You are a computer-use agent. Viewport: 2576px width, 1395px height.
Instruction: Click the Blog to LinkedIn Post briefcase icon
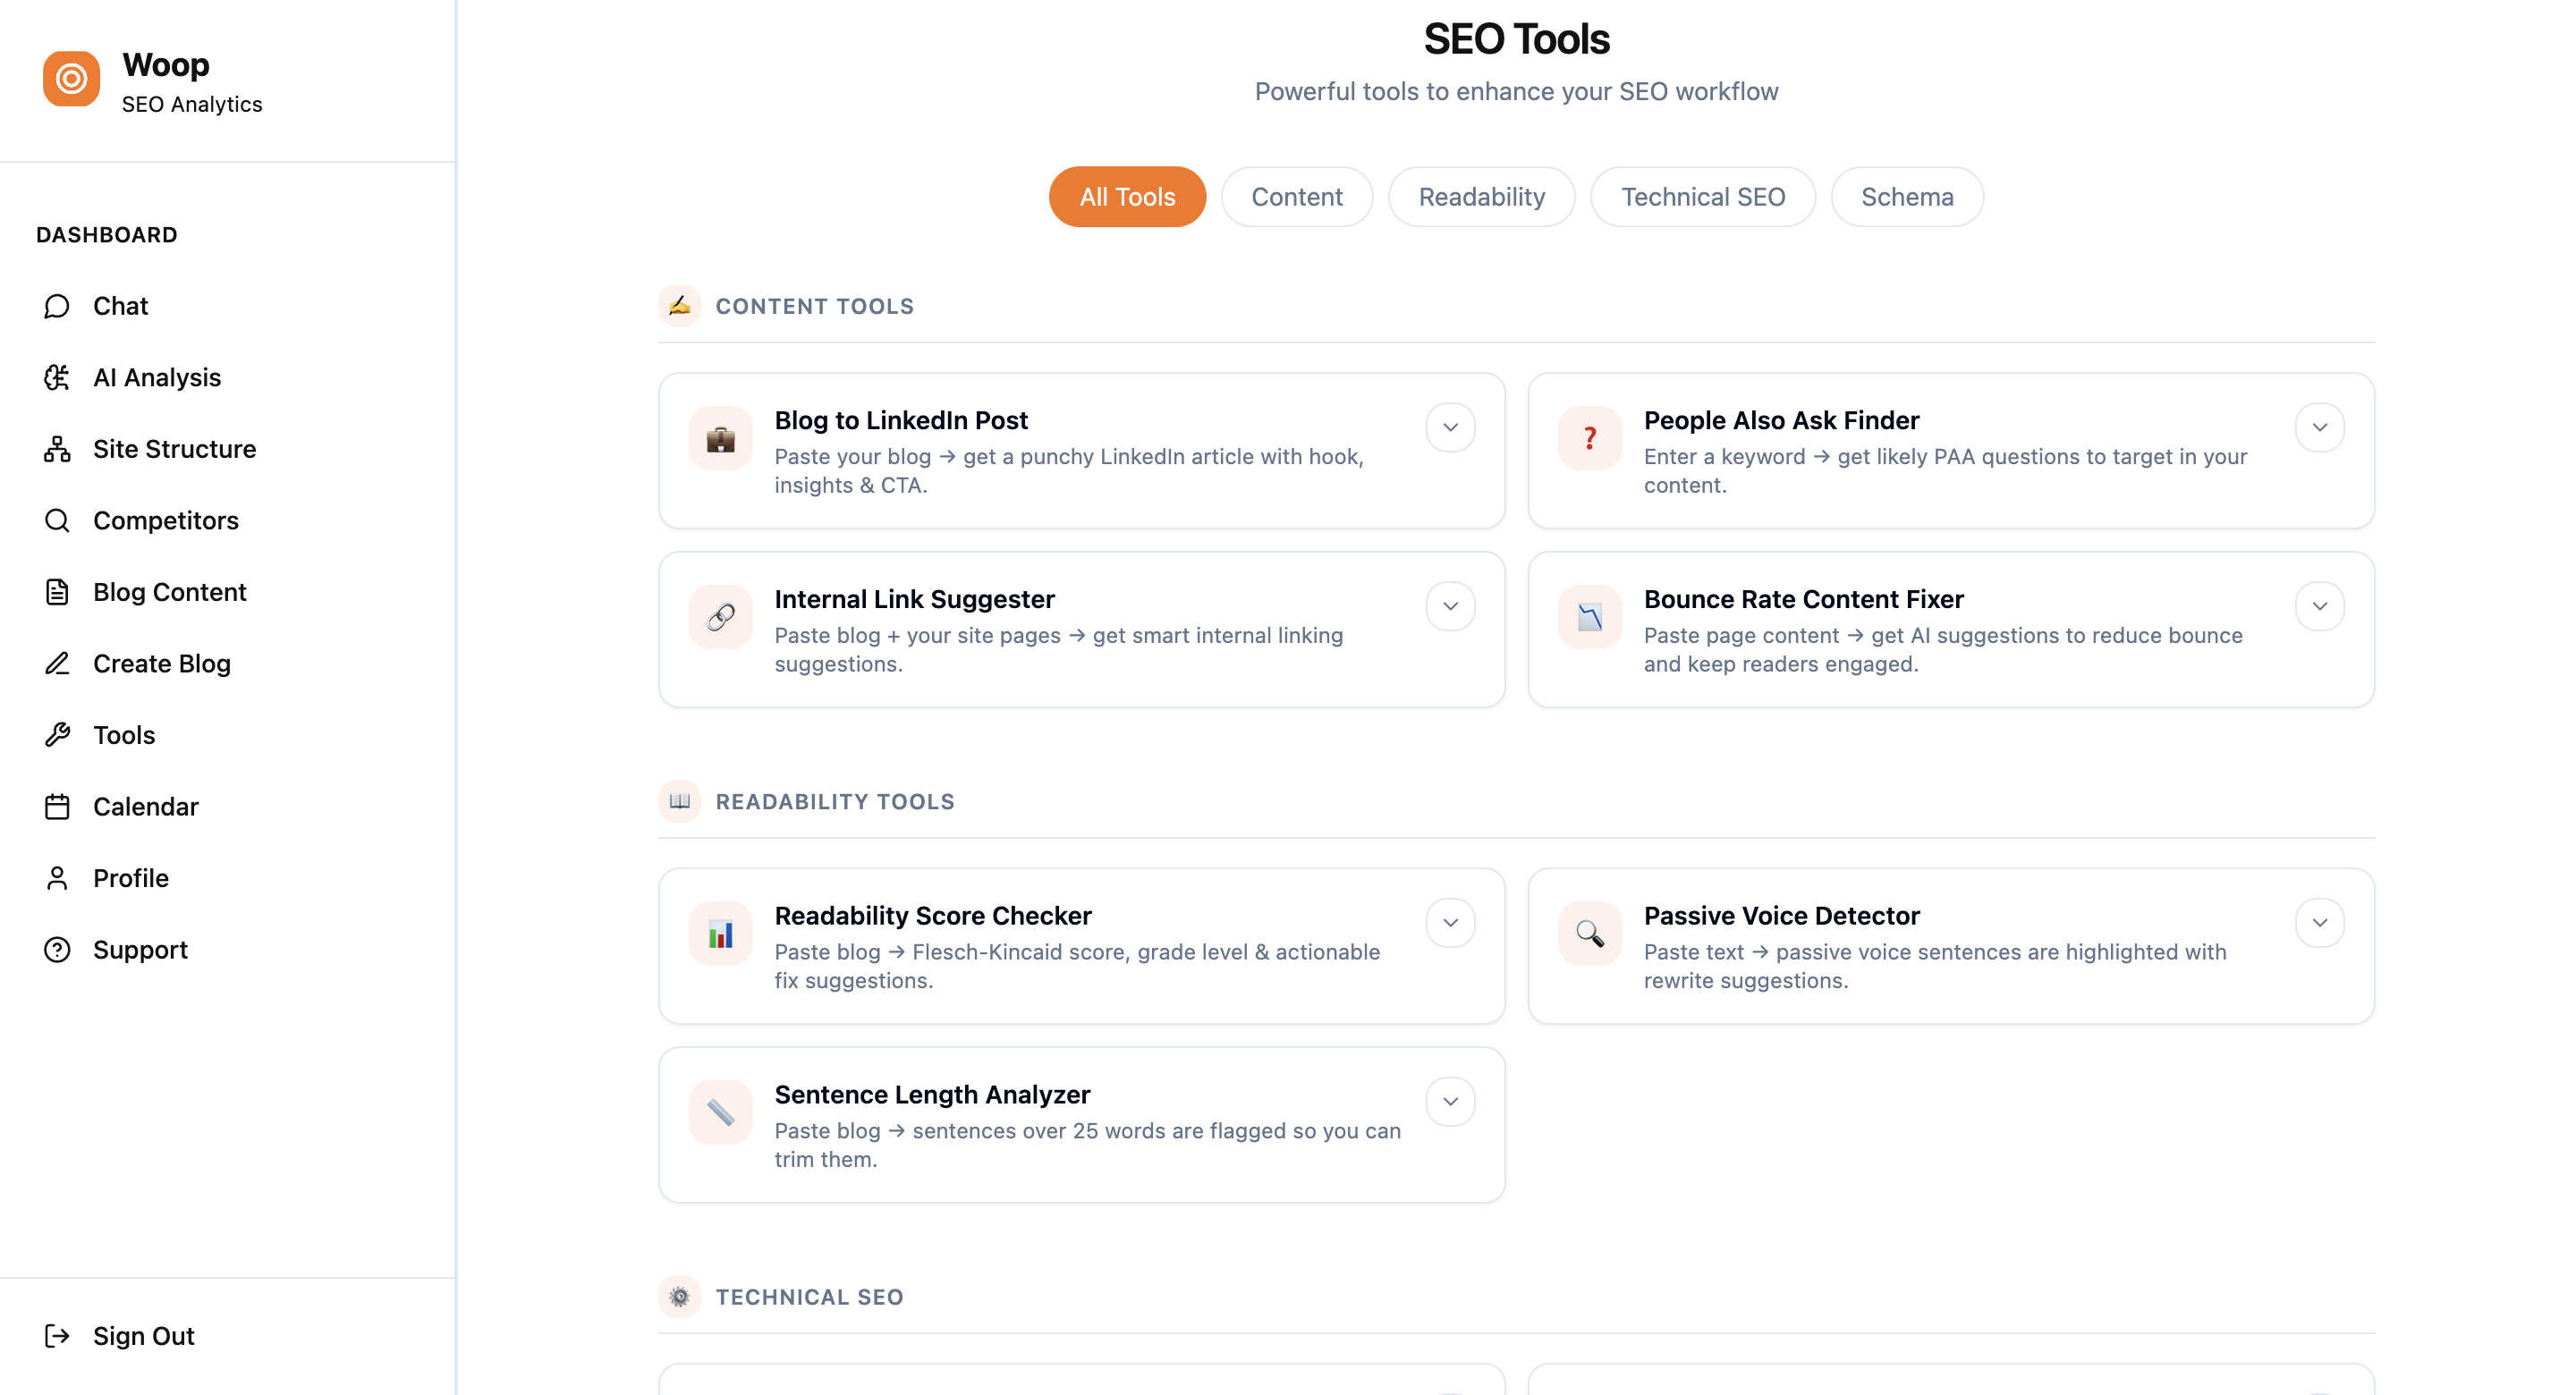(x=720, y=437)
